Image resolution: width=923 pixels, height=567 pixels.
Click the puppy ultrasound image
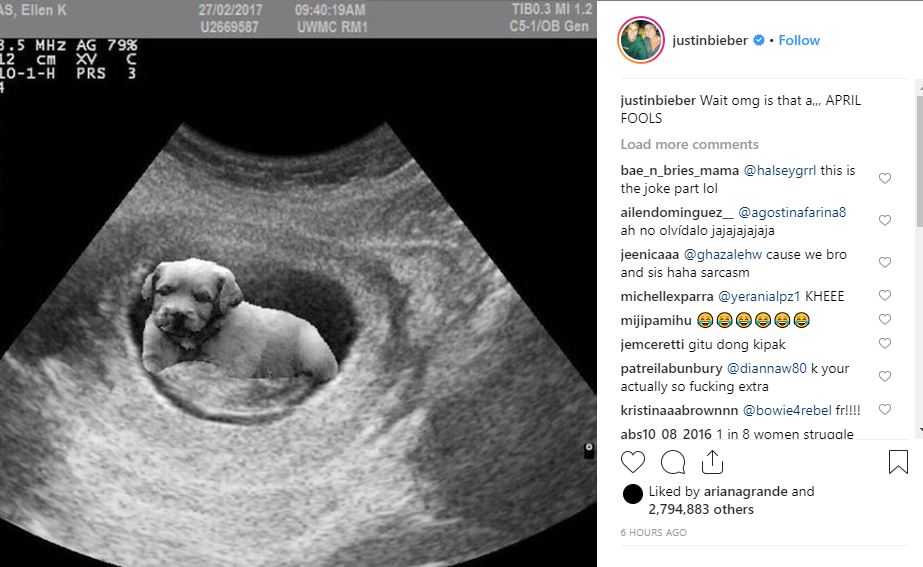(x=298, y=303)
